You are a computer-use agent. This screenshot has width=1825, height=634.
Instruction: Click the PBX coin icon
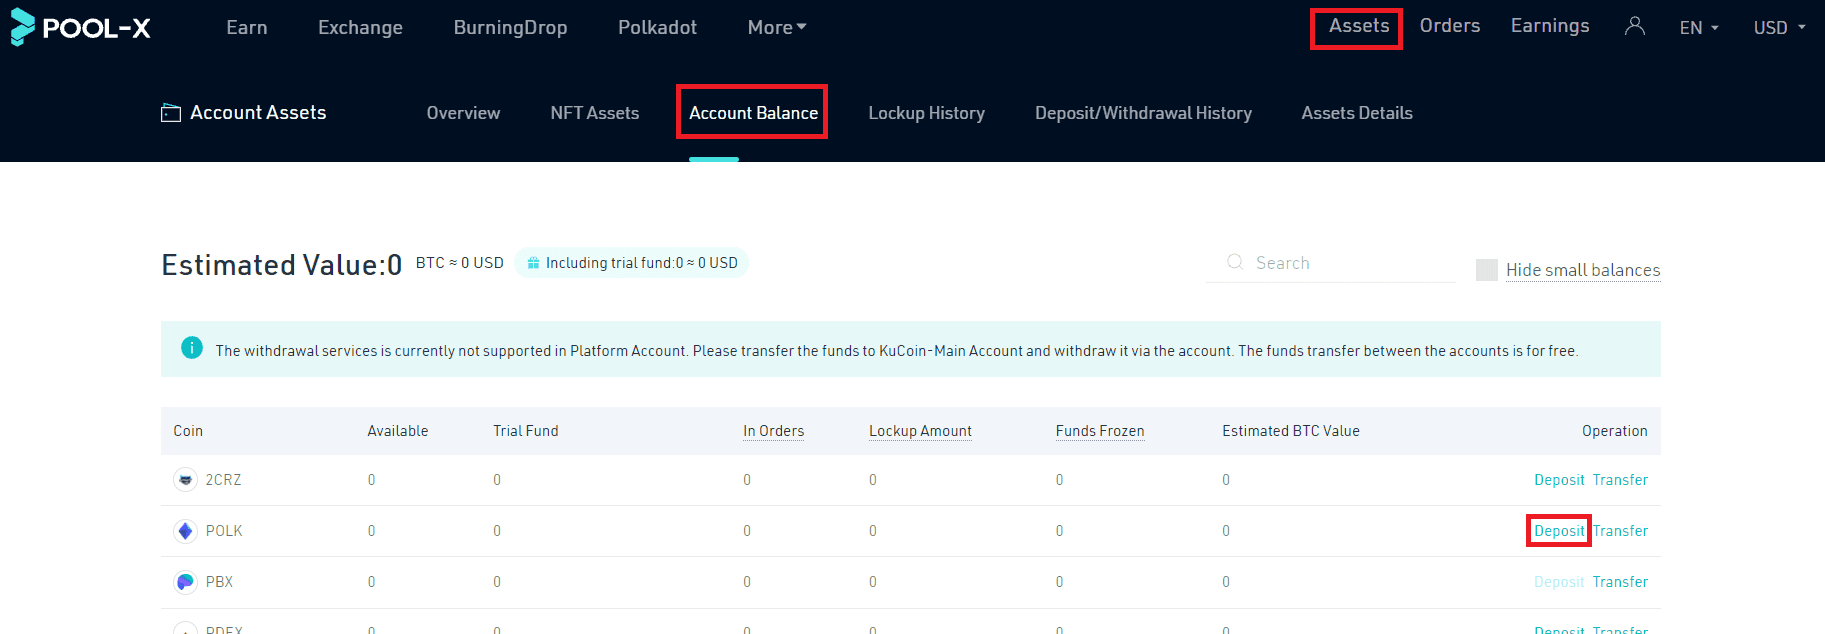185,582
